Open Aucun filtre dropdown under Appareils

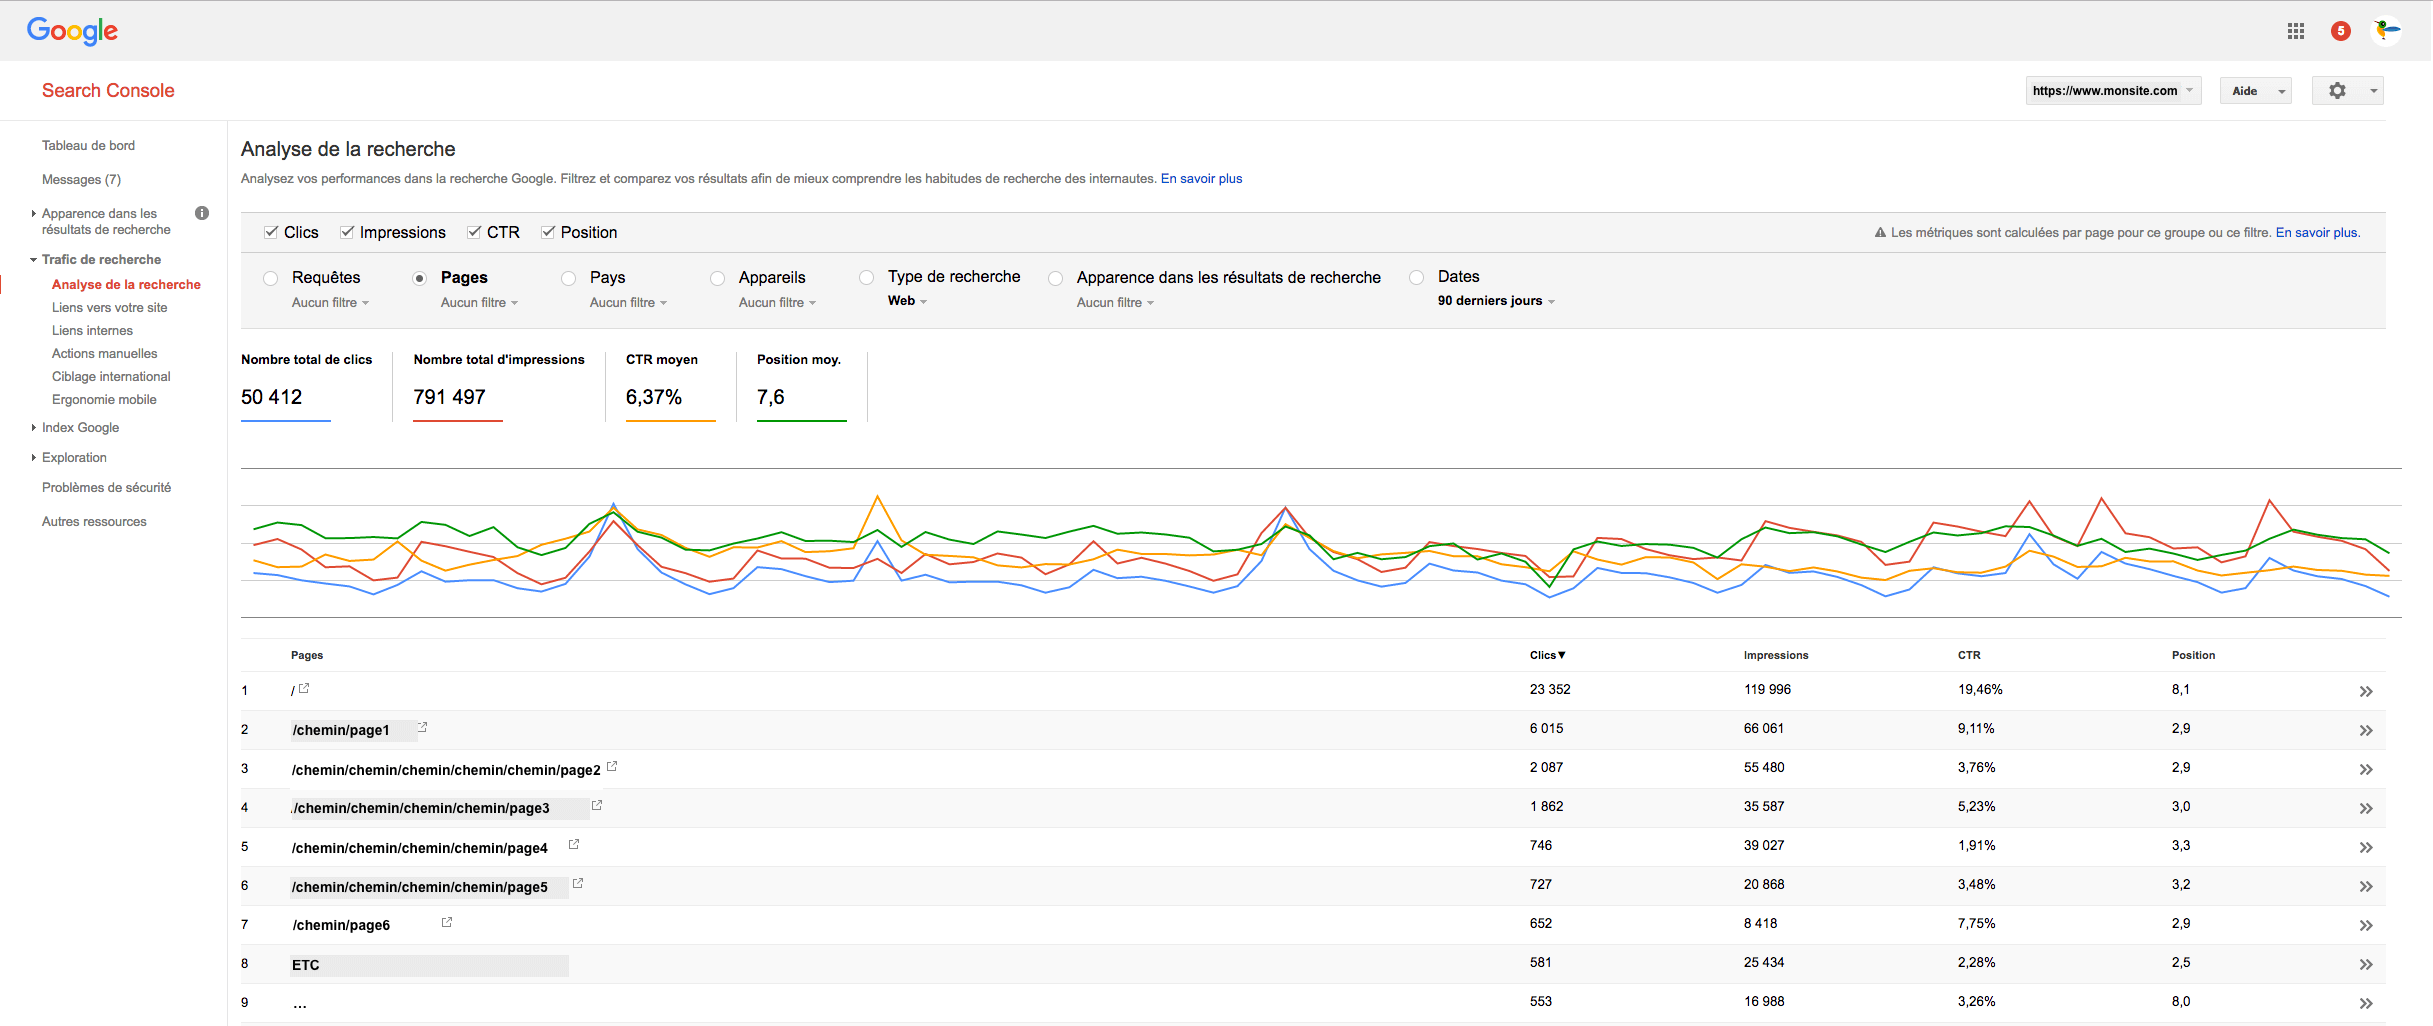777,302
